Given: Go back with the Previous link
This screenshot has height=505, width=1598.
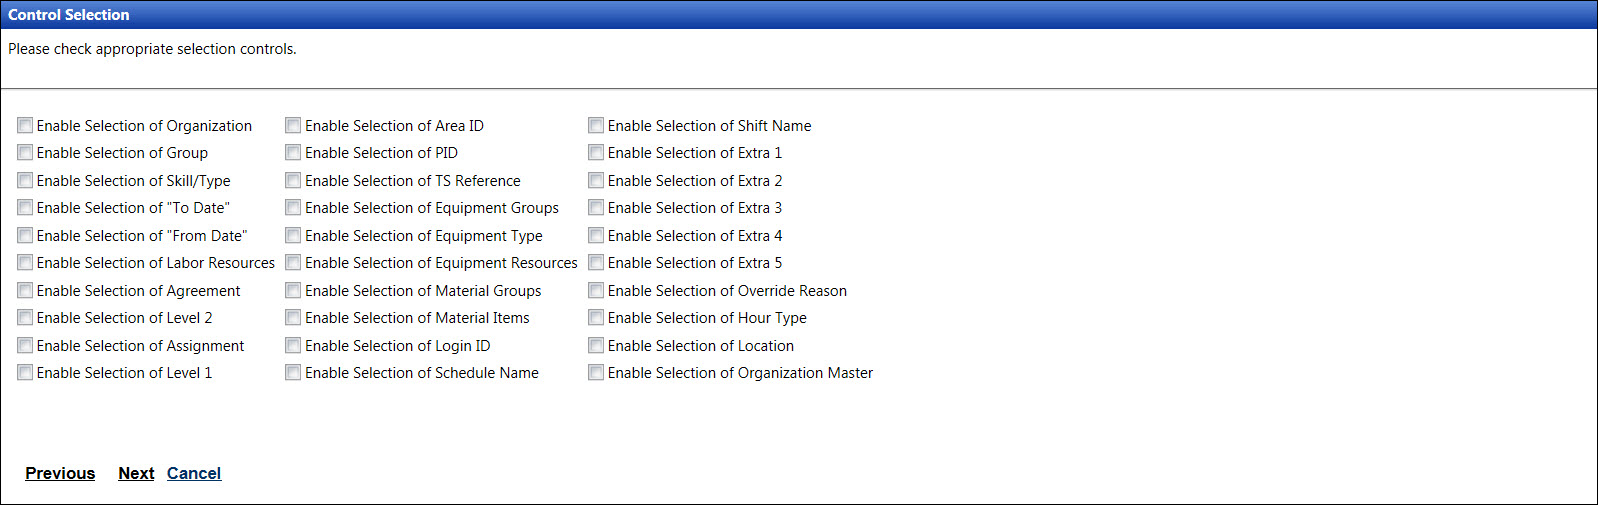Looking at the screenshot, I should pos(60,474).
